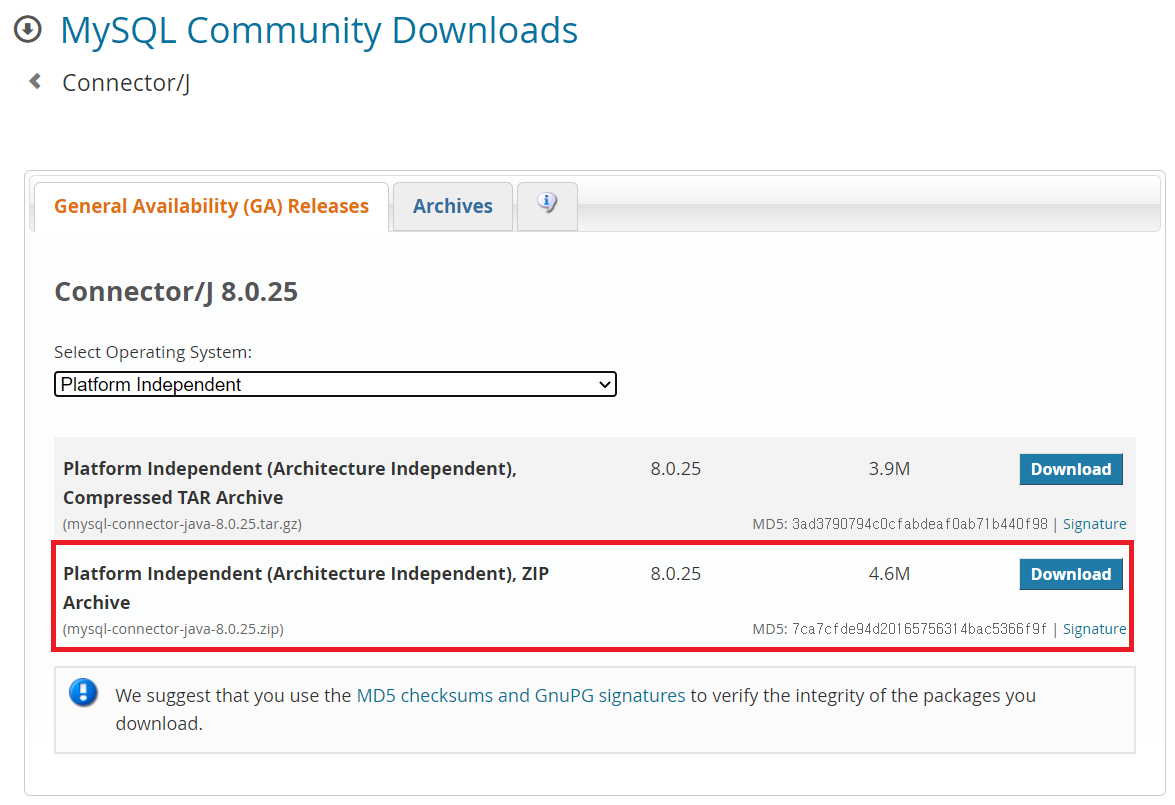Click the 3.9M size value

[889, 468]
